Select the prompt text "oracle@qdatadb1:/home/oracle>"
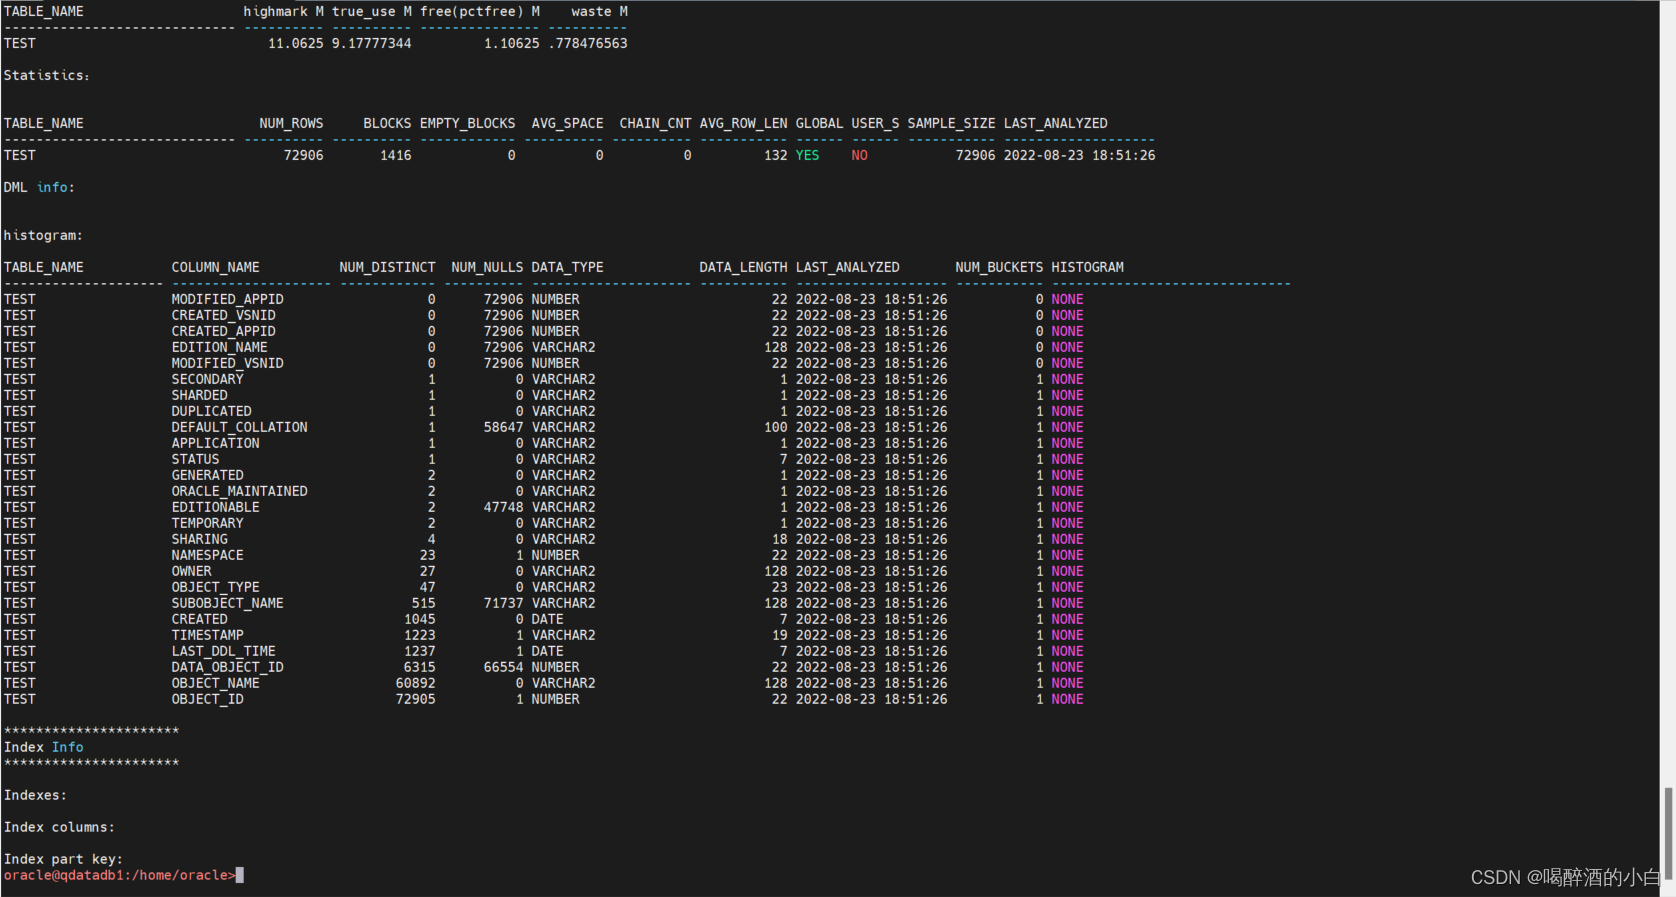Image resolution: width=1676 pixels, height=897 pixels. click(119, 875)
